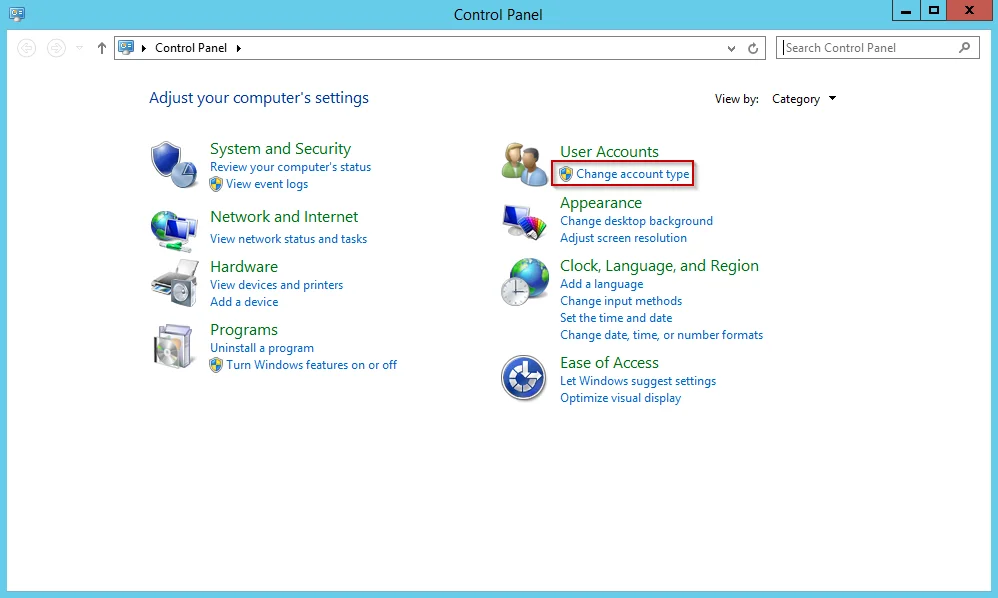The width and height of the screenshot is (998, 598).
Task: Open the Adjust screen resolution link
Action: point(623,238)
